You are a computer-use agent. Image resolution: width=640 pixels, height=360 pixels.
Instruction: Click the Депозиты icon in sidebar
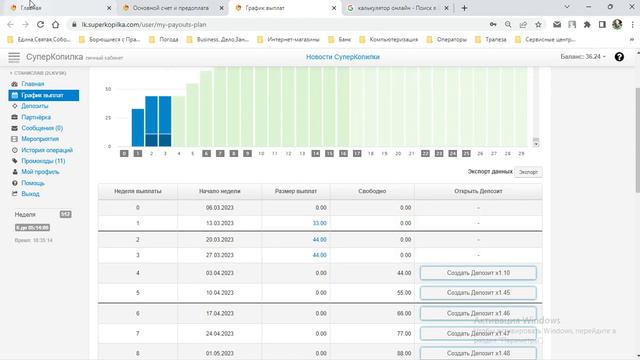click(x=15, y=106)
